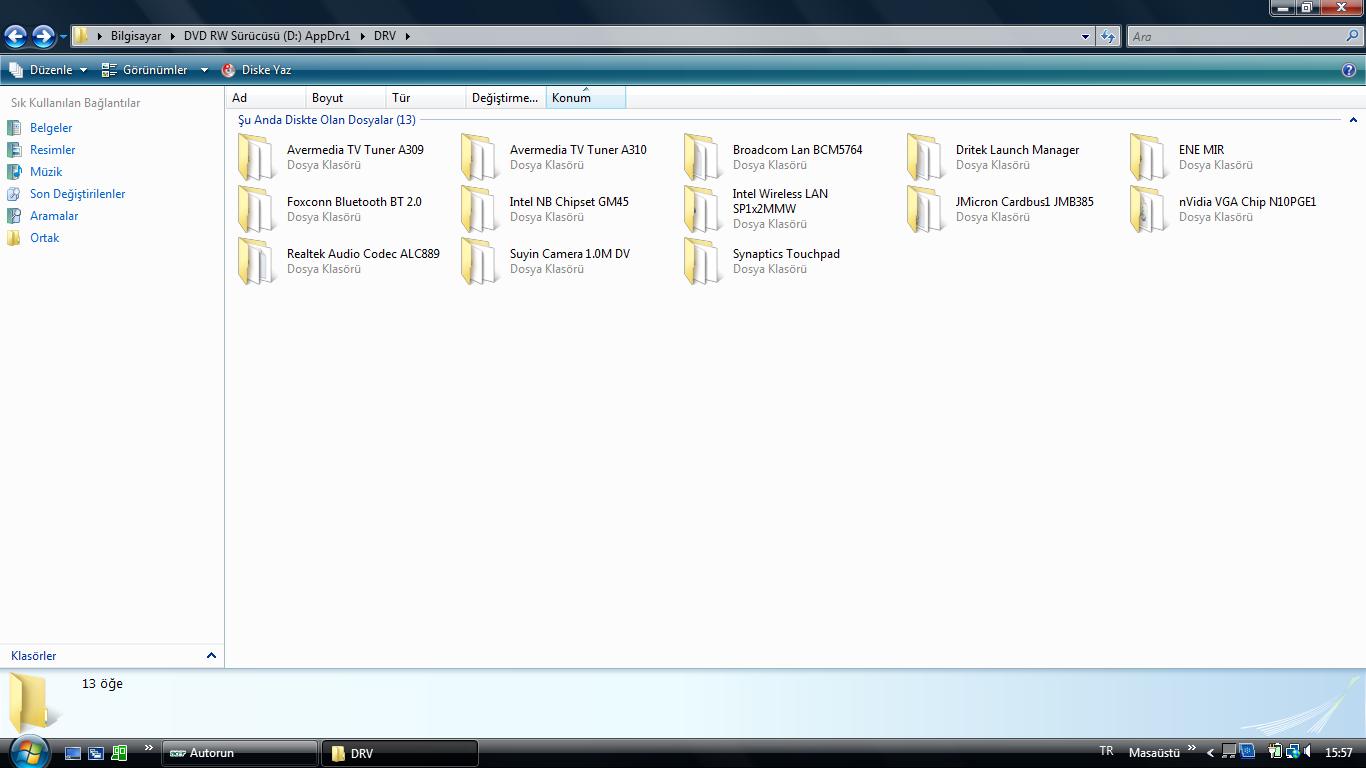1366x768 pixels.
Task: Go back with the Back arrow button
Action: point(15,37)
